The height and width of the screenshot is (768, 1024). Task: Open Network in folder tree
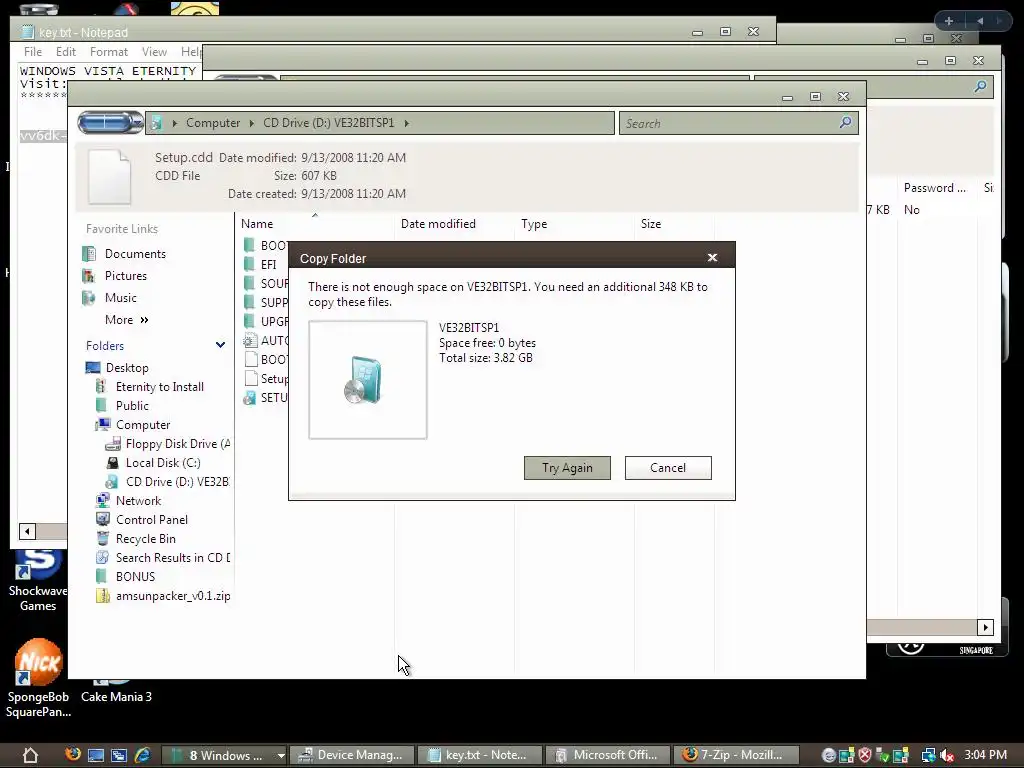[138, 500]
